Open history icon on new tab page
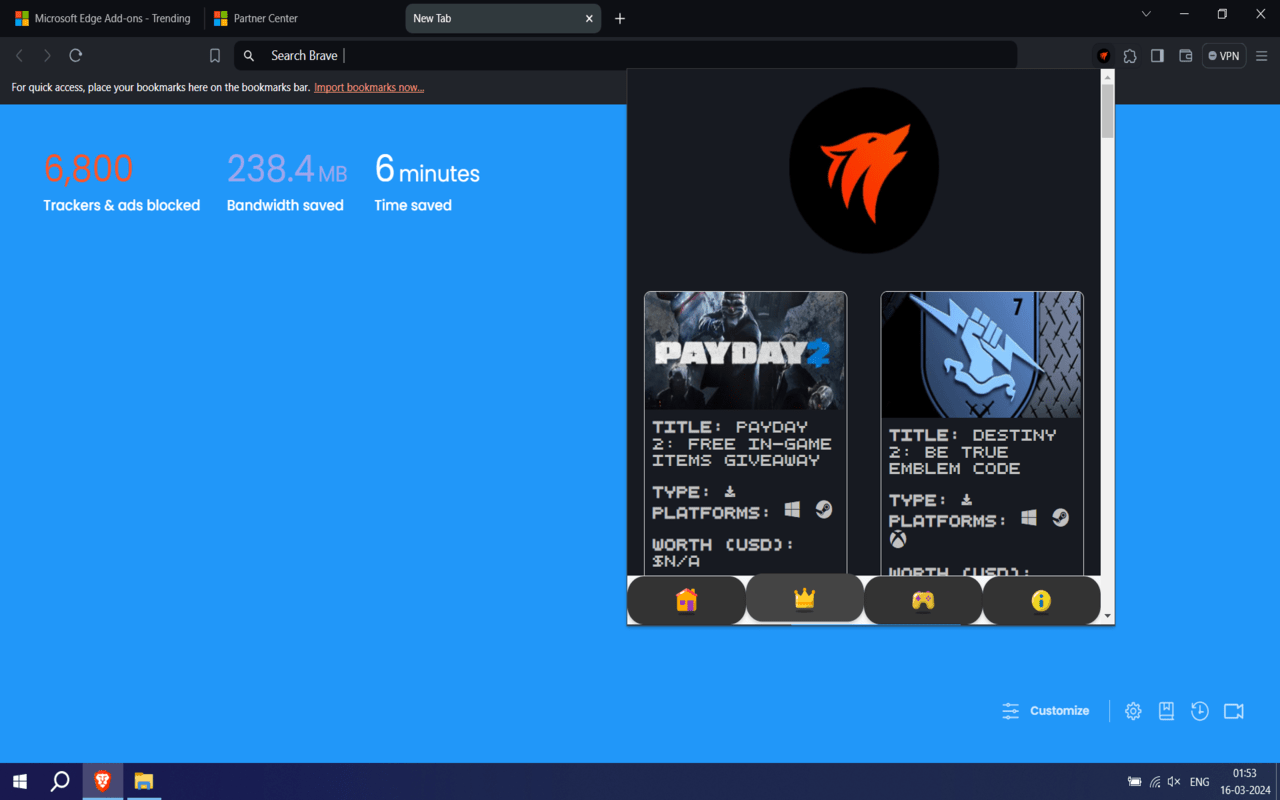 pos(1200,711)
